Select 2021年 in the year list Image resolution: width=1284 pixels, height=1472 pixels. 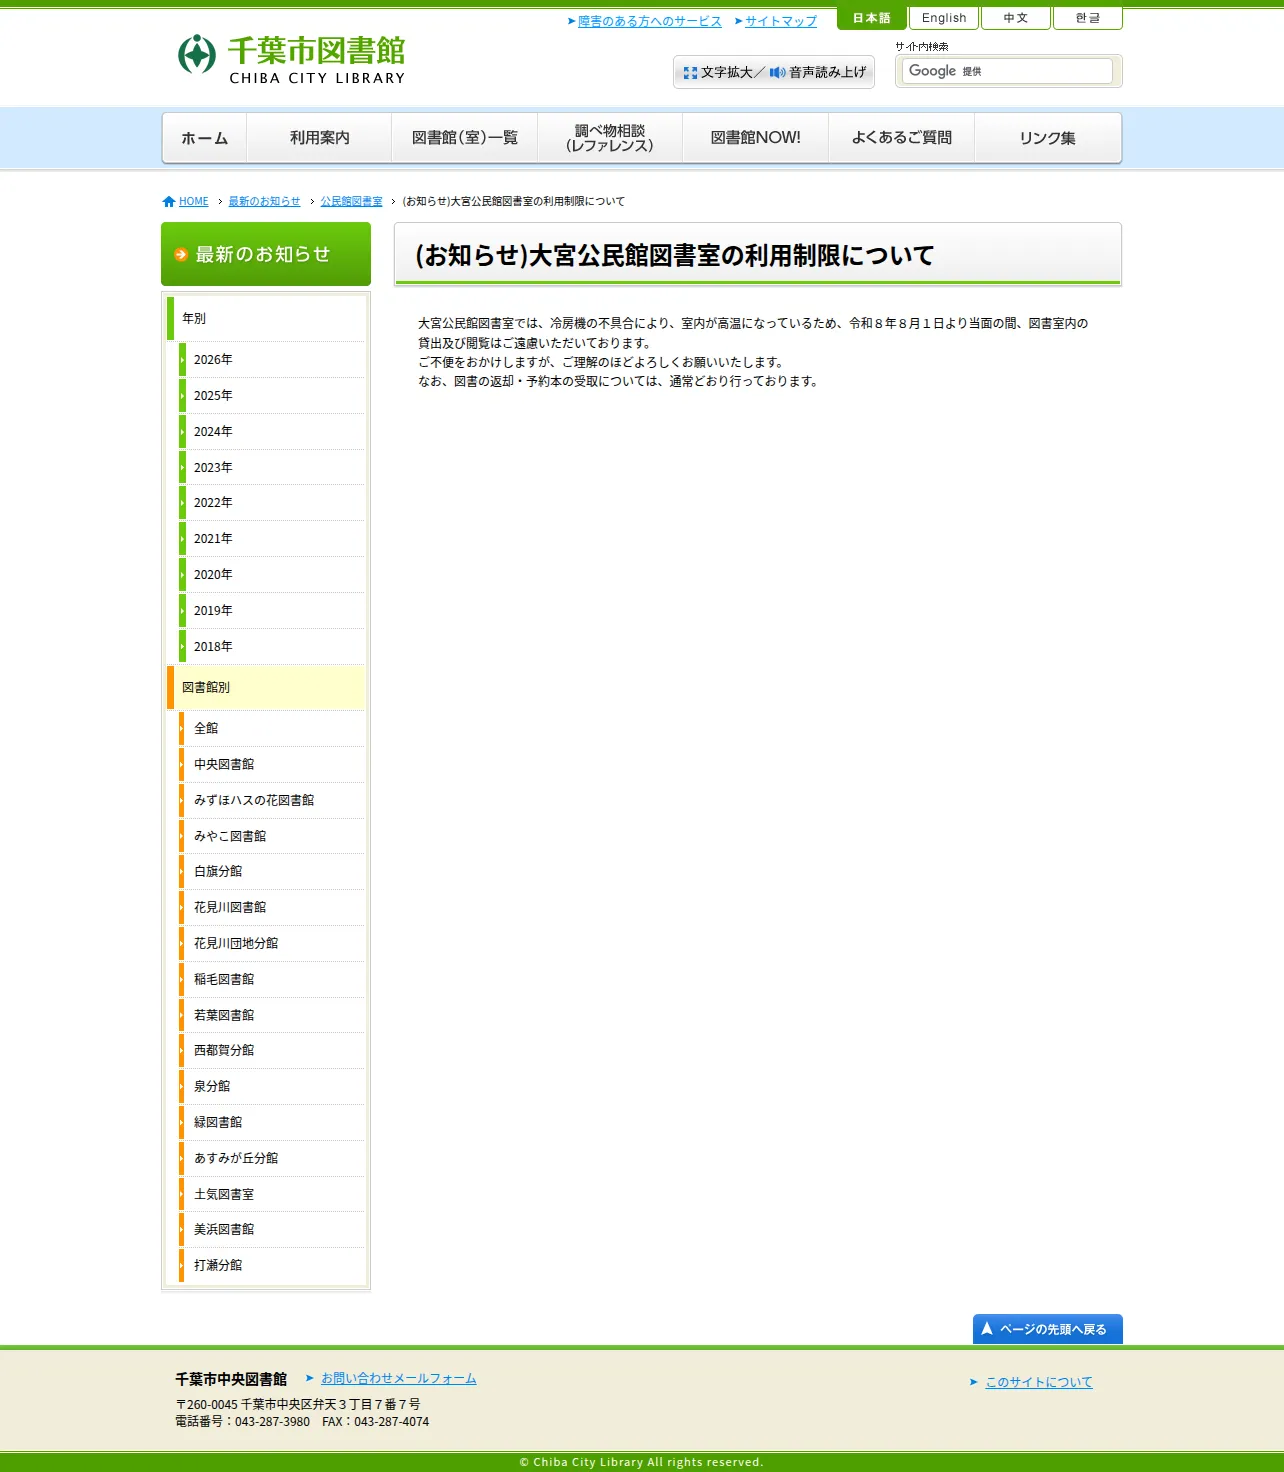tap(272, 539)
